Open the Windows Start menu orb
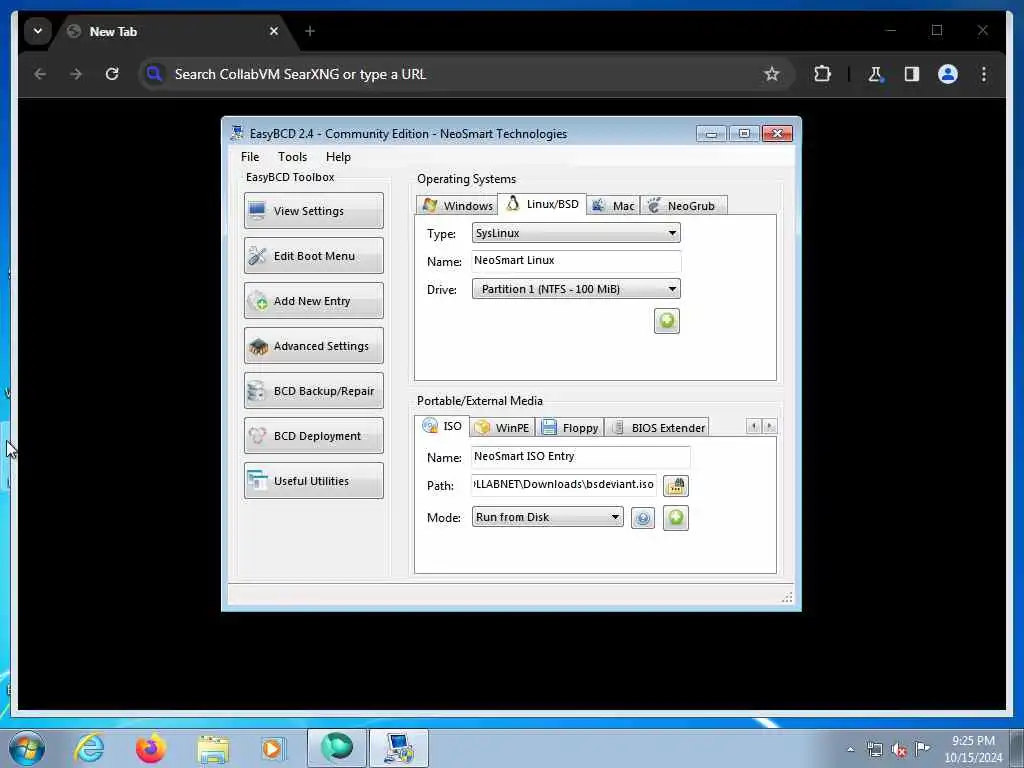Image resolution: width=1024 pixels, height=768 pixels. coord(27,748)
